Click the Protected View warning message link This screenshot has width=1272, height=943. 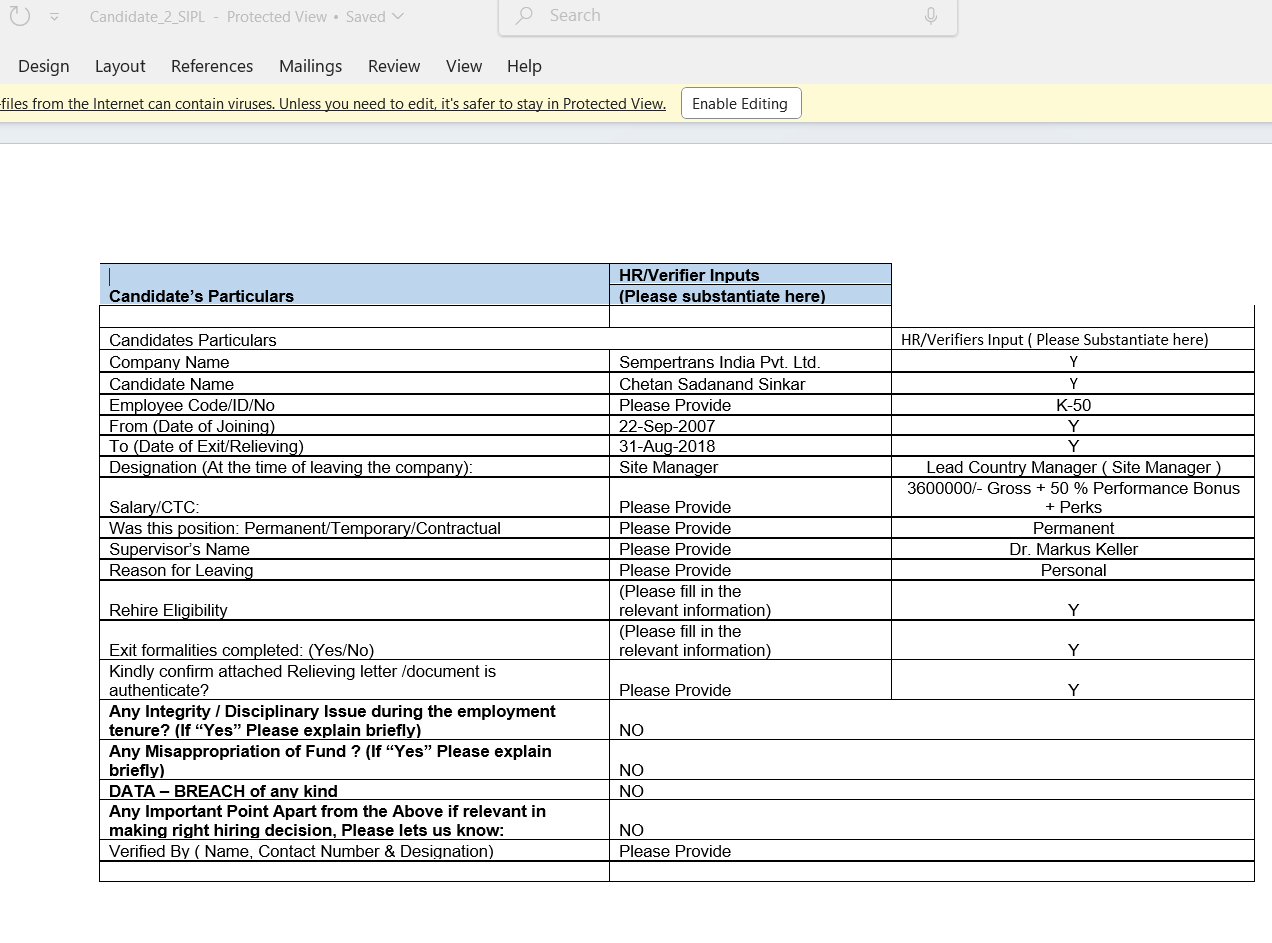tap(332, 104)
